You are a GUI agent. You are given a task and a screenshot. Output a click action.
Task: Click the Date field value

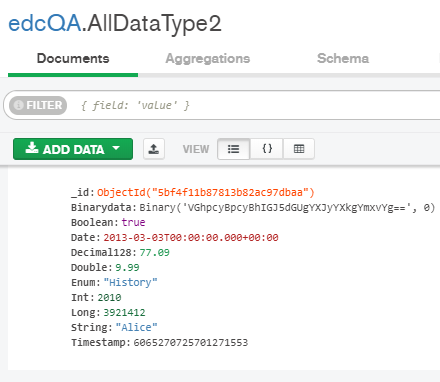(191, 238)
